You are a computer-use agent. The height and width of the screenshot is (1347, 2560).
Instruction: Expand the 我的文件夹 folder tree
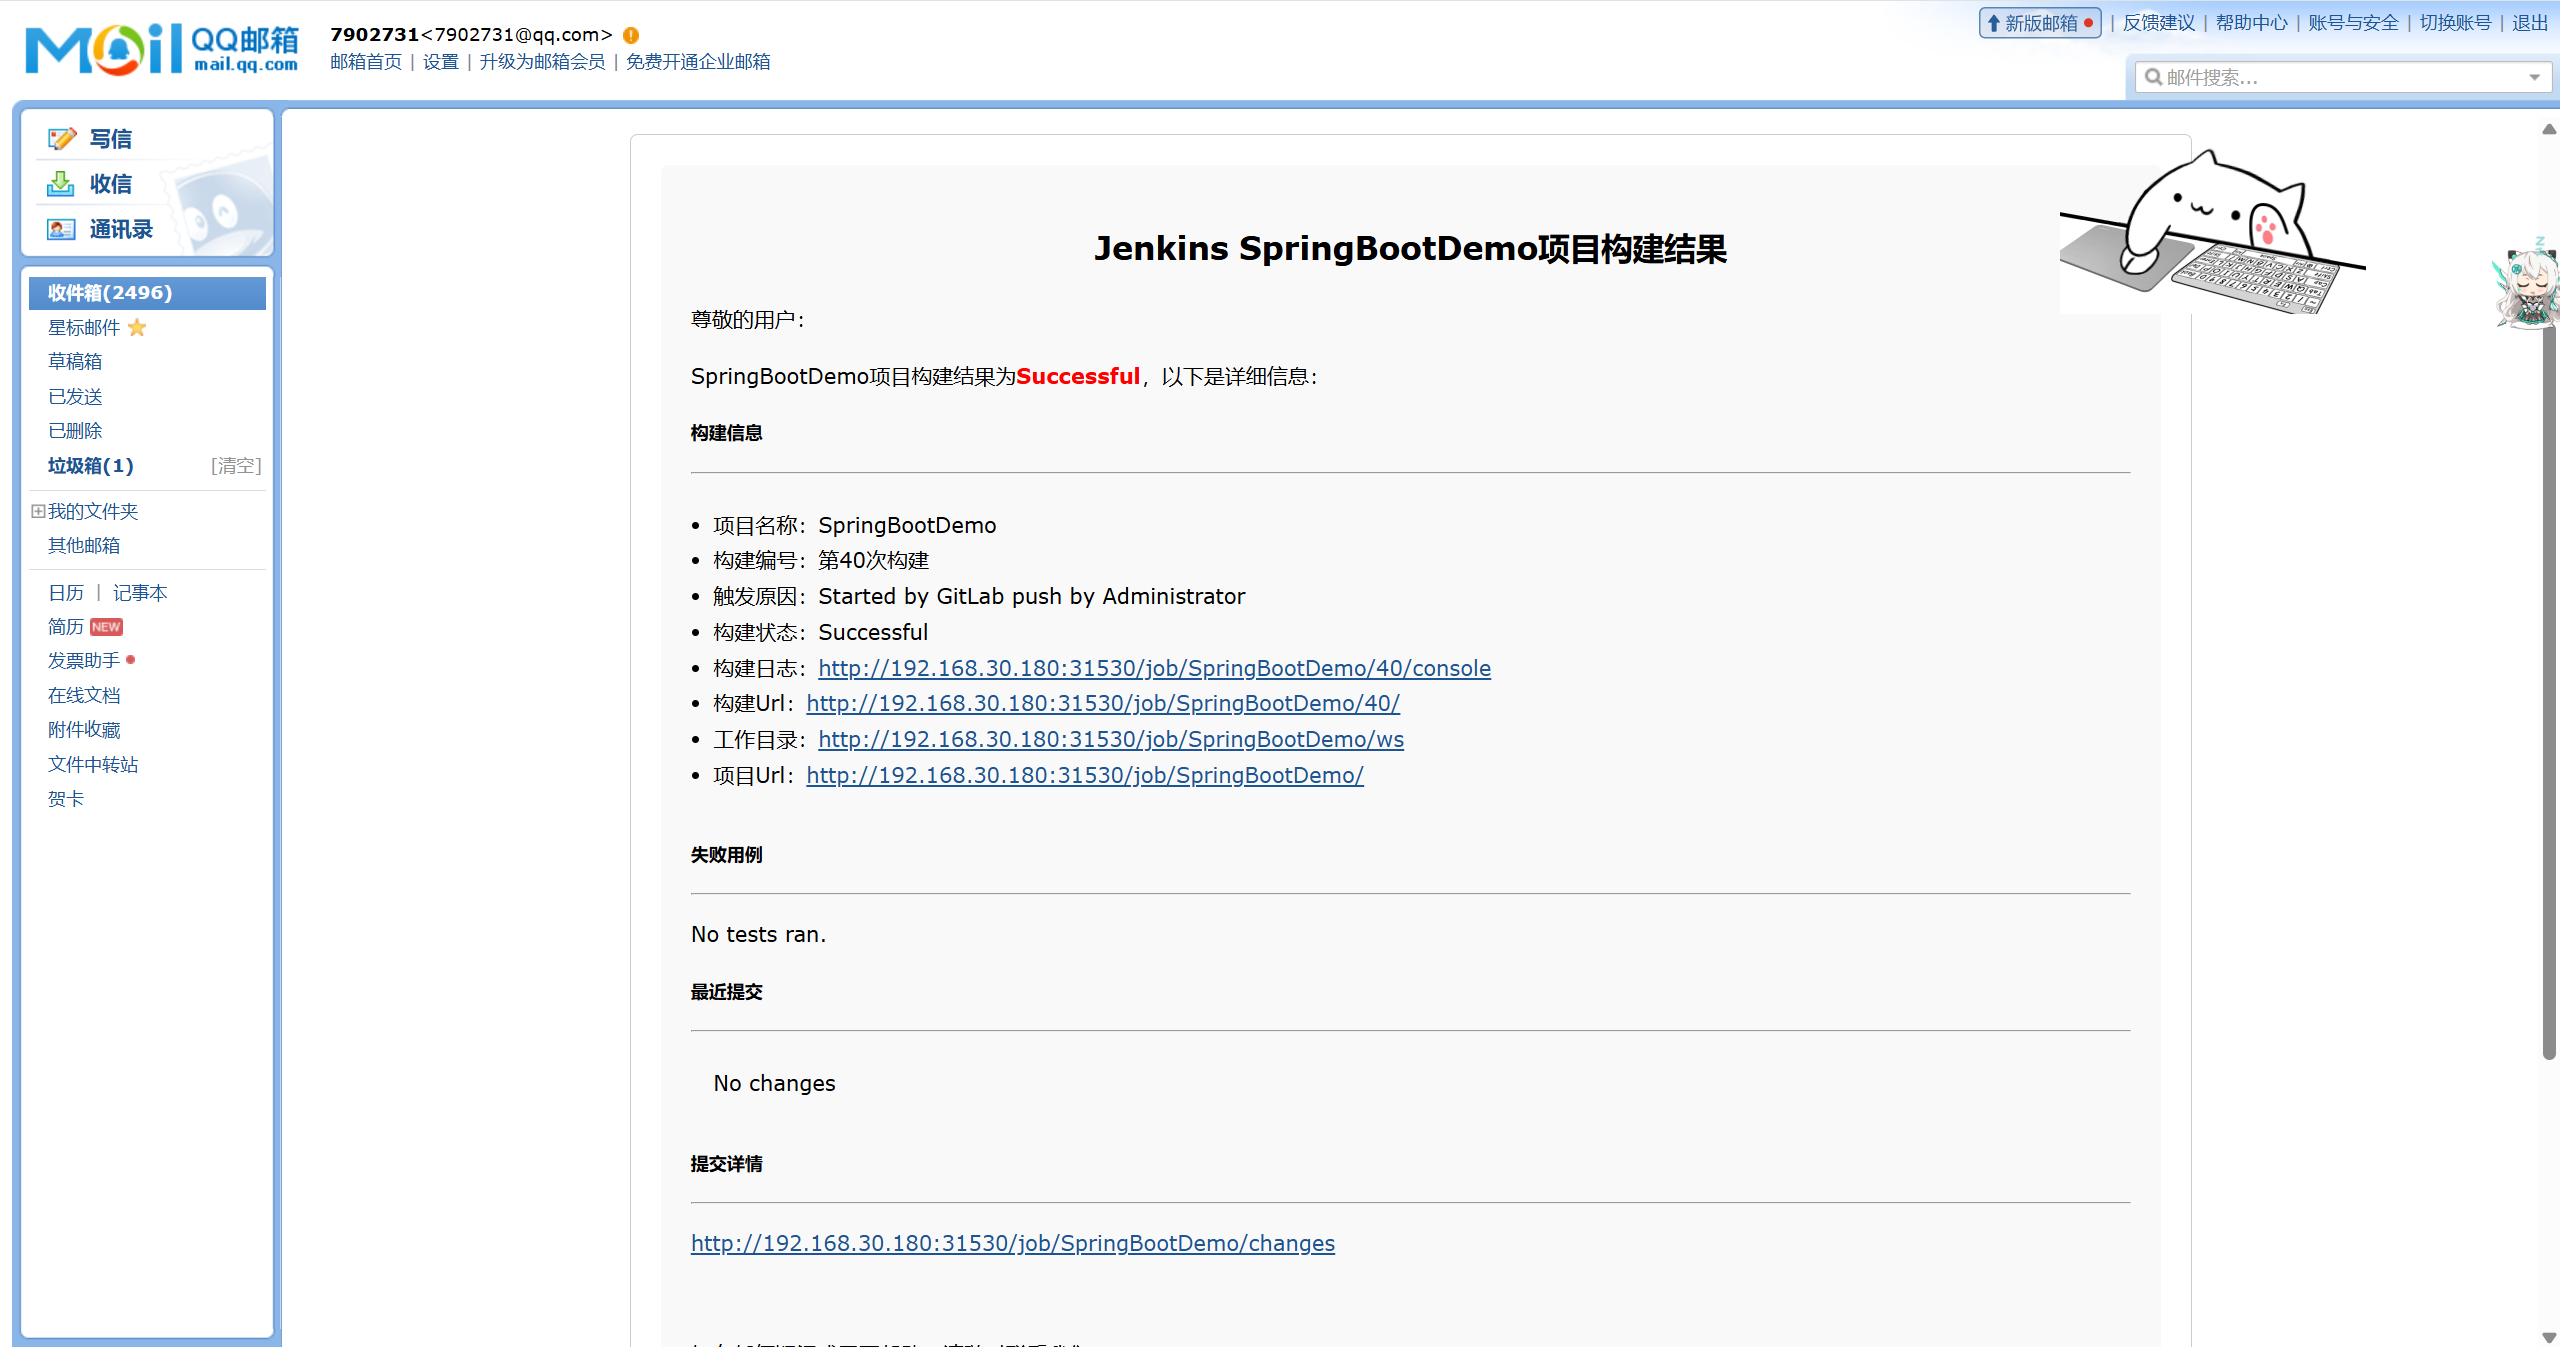(38, 511)
